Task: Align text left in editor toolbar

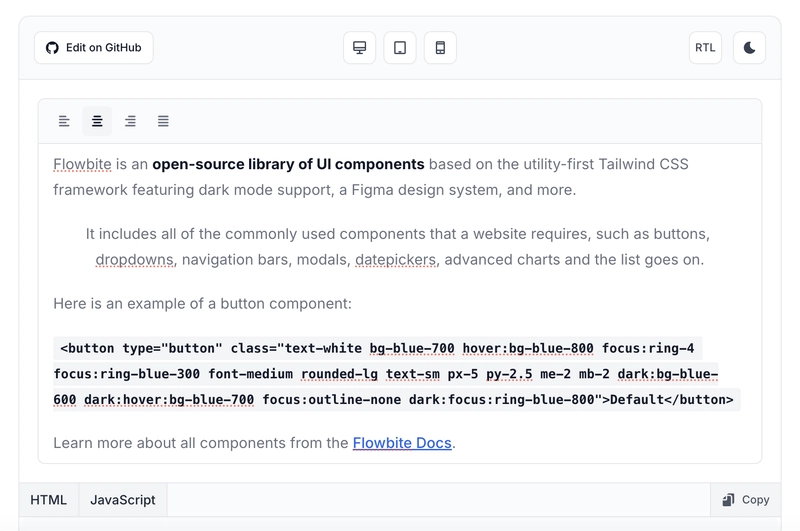Action: coord(64,121)
